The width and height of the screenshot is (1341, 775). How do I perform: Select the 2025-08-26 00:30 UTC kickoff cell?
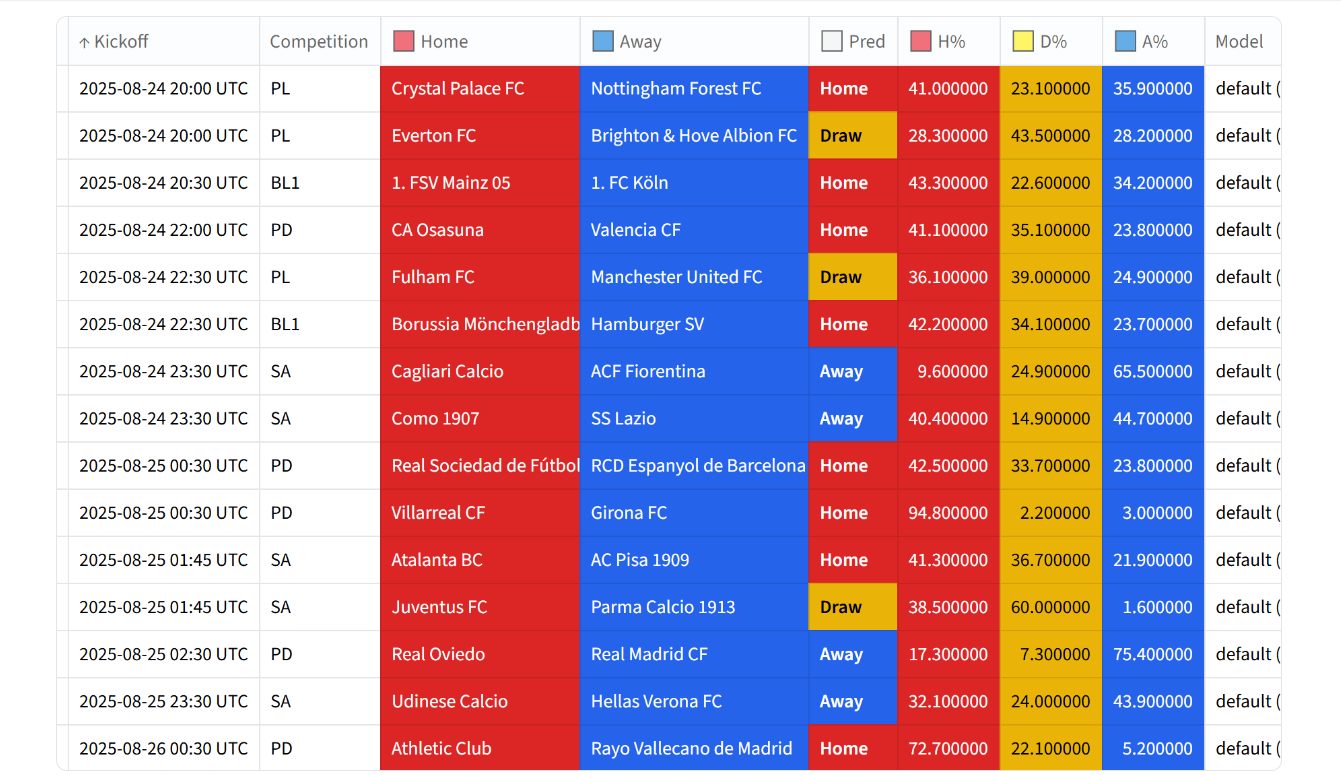coord(163,748)
